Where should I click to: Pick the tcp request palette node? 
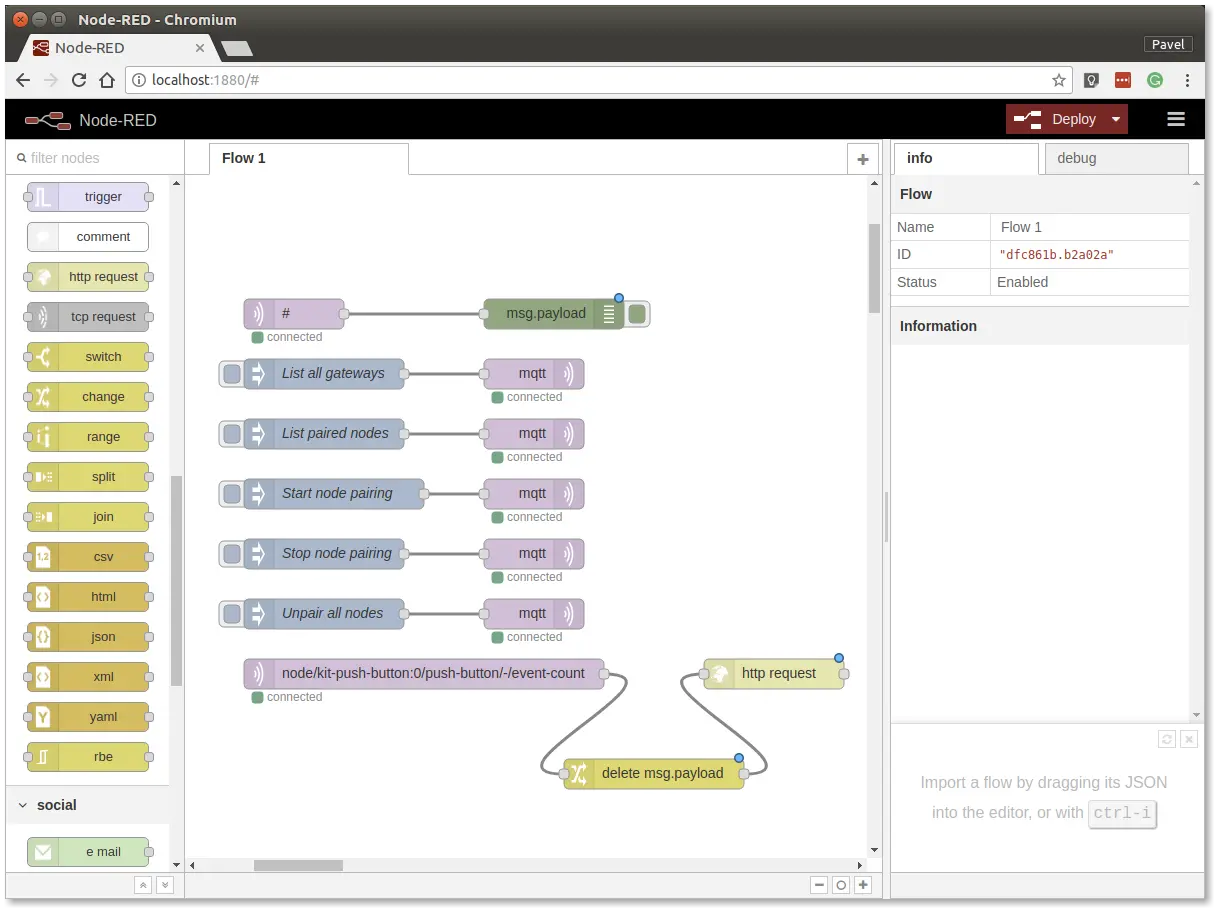pos(88,317)
